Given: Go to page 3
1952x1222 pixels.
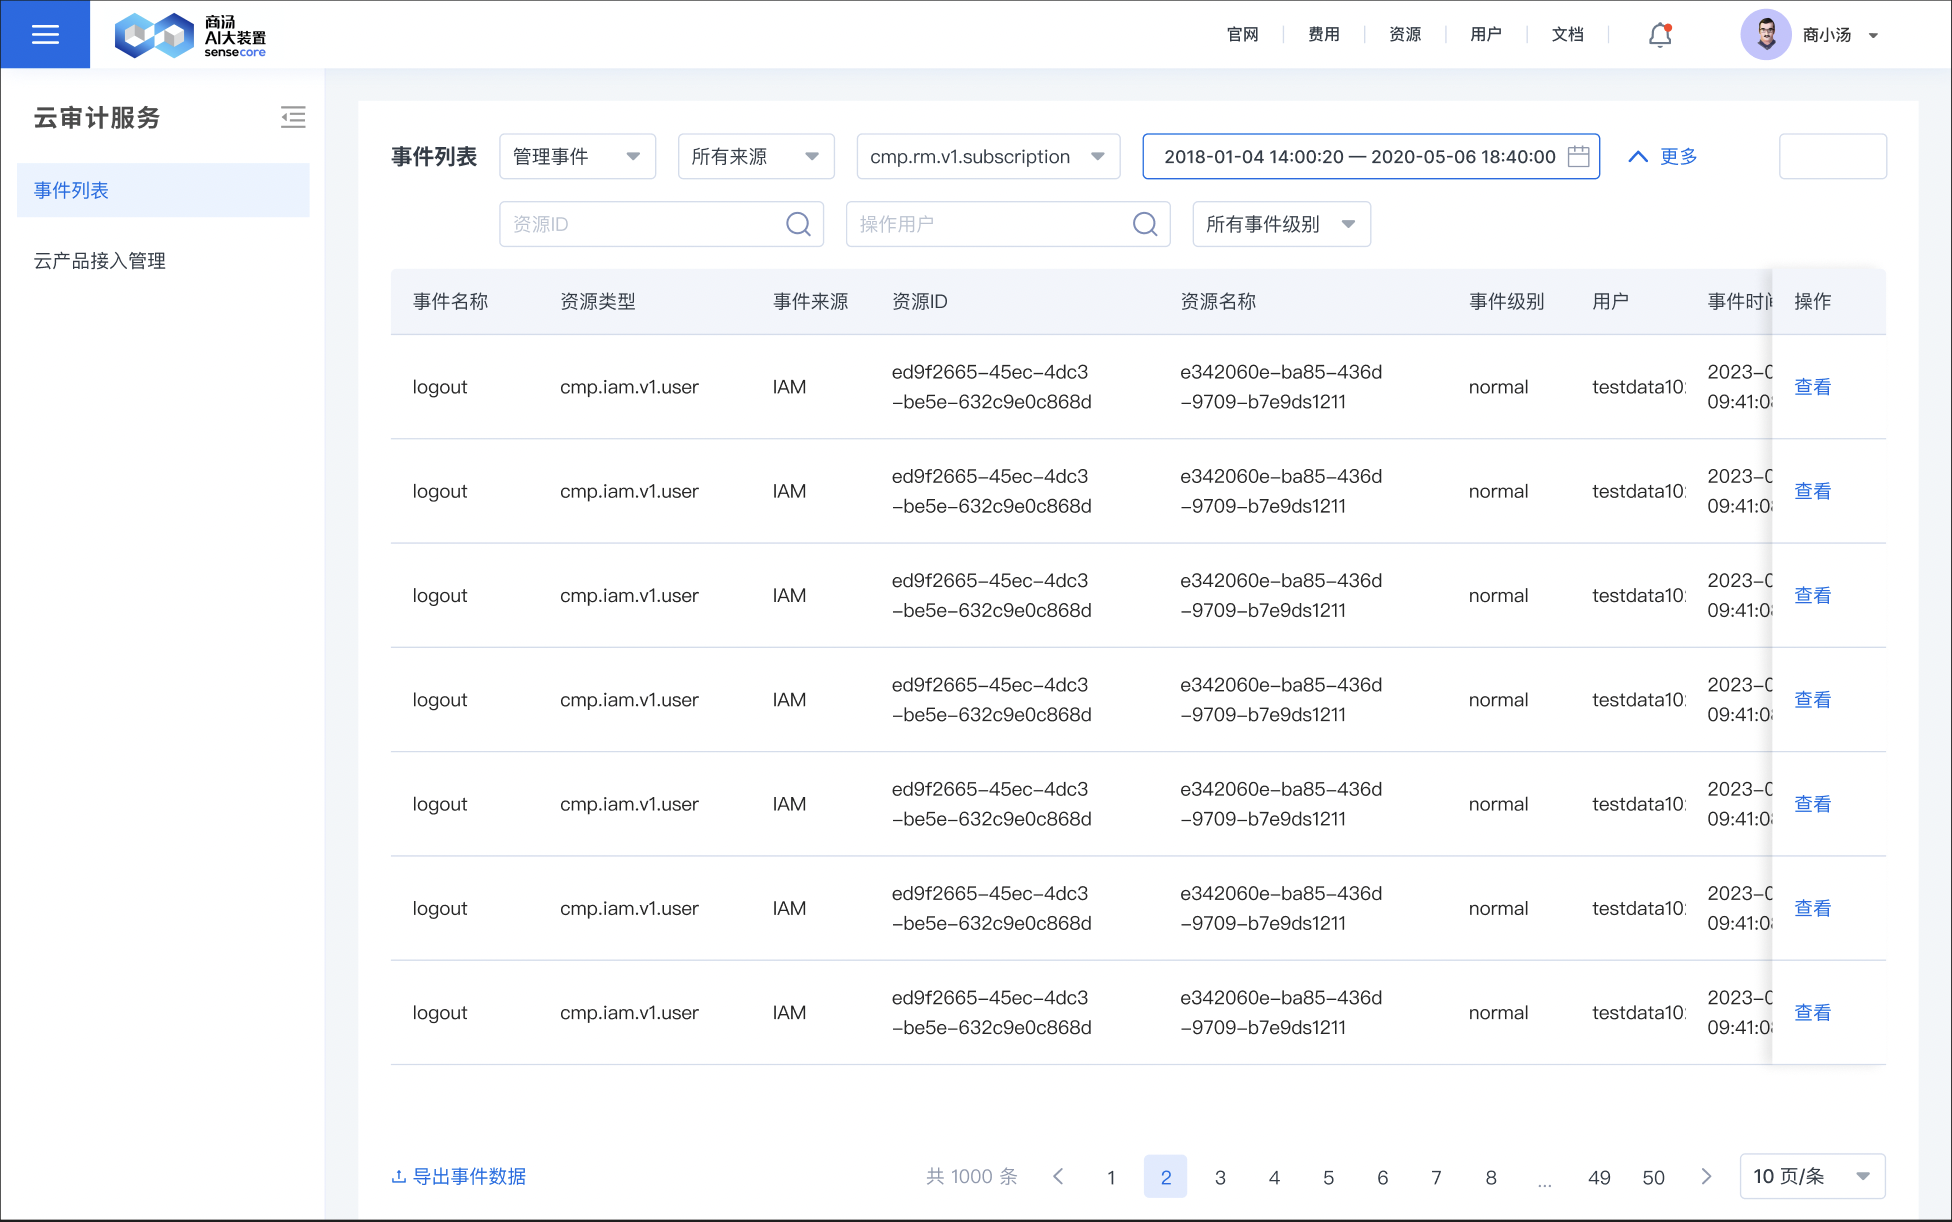Looking at the screenshot, I should (x=1220, y=1177).
